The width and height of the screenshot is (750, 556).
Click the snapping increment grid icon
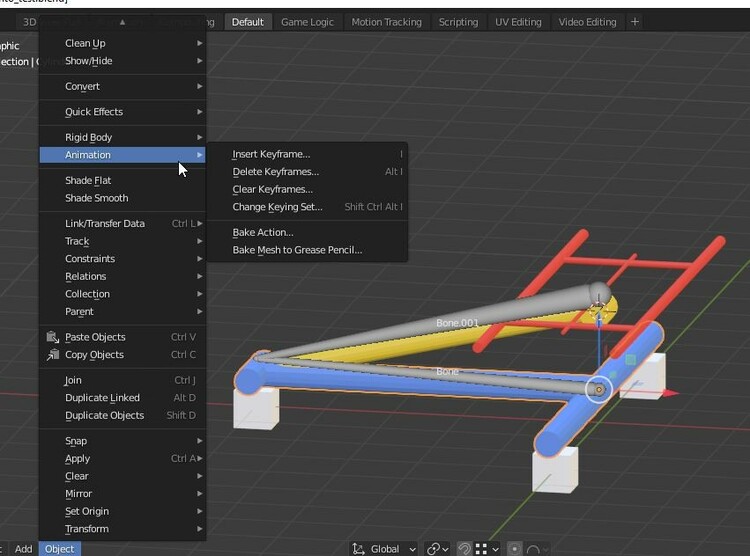(x=482, y=548)
